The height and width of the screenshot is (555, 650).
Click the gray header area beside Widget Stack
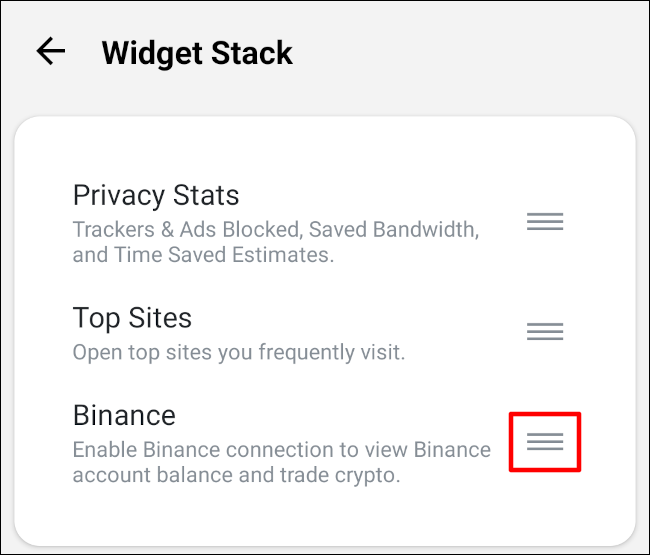468,54
